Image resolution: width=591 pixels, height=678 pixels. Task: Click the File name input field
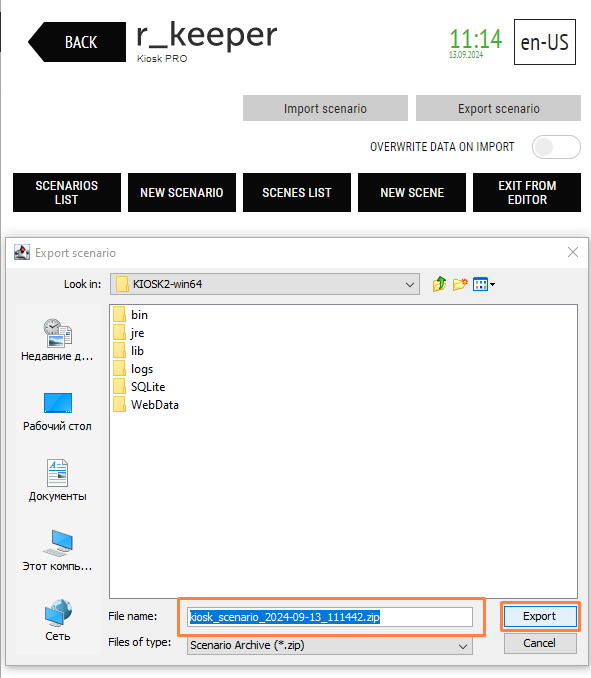pos(330,617)
